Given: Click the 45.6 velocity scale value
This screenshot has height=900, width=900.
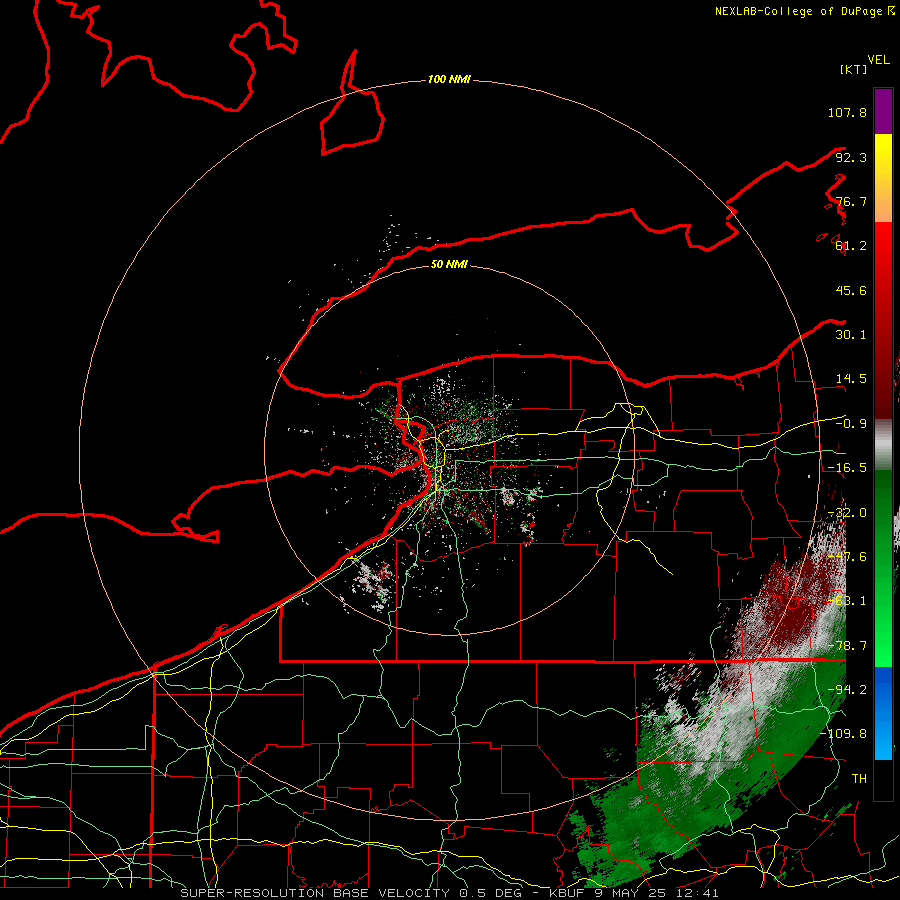Looking at the screenshot, I should click(x=851, y=290).
